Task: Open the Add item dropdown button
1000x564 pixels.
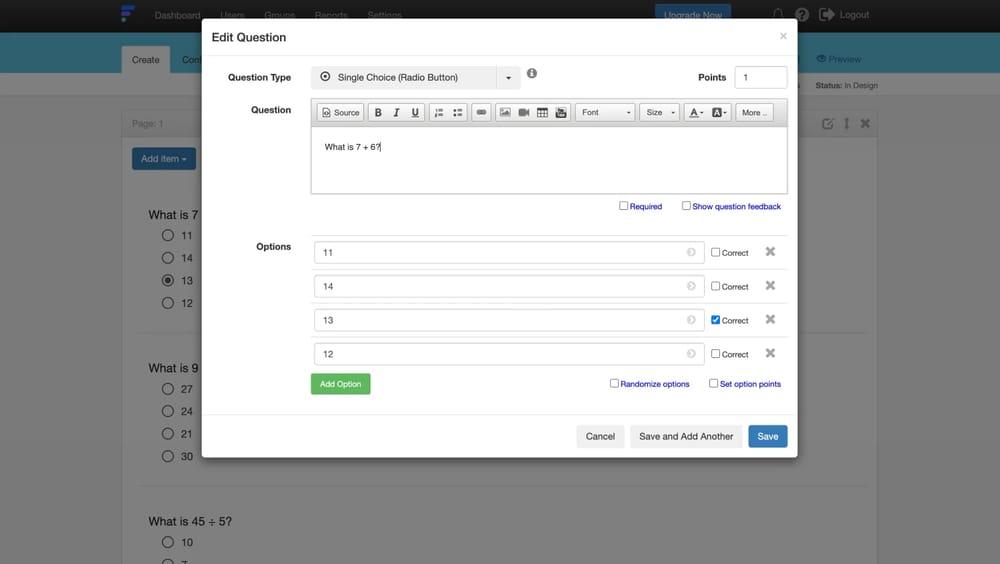Action: [x=164, y=159]
